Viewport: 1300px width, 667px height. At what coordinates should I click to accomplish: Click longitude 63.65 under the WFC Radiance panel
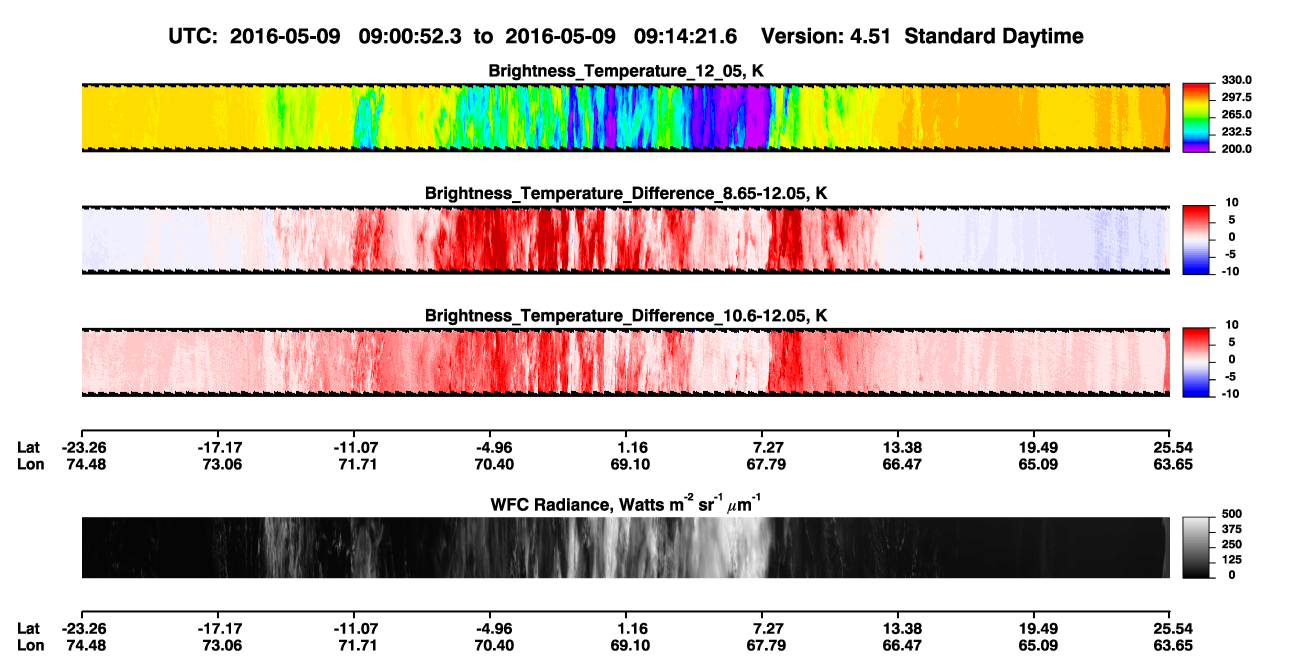click(x=1170, y=645)
